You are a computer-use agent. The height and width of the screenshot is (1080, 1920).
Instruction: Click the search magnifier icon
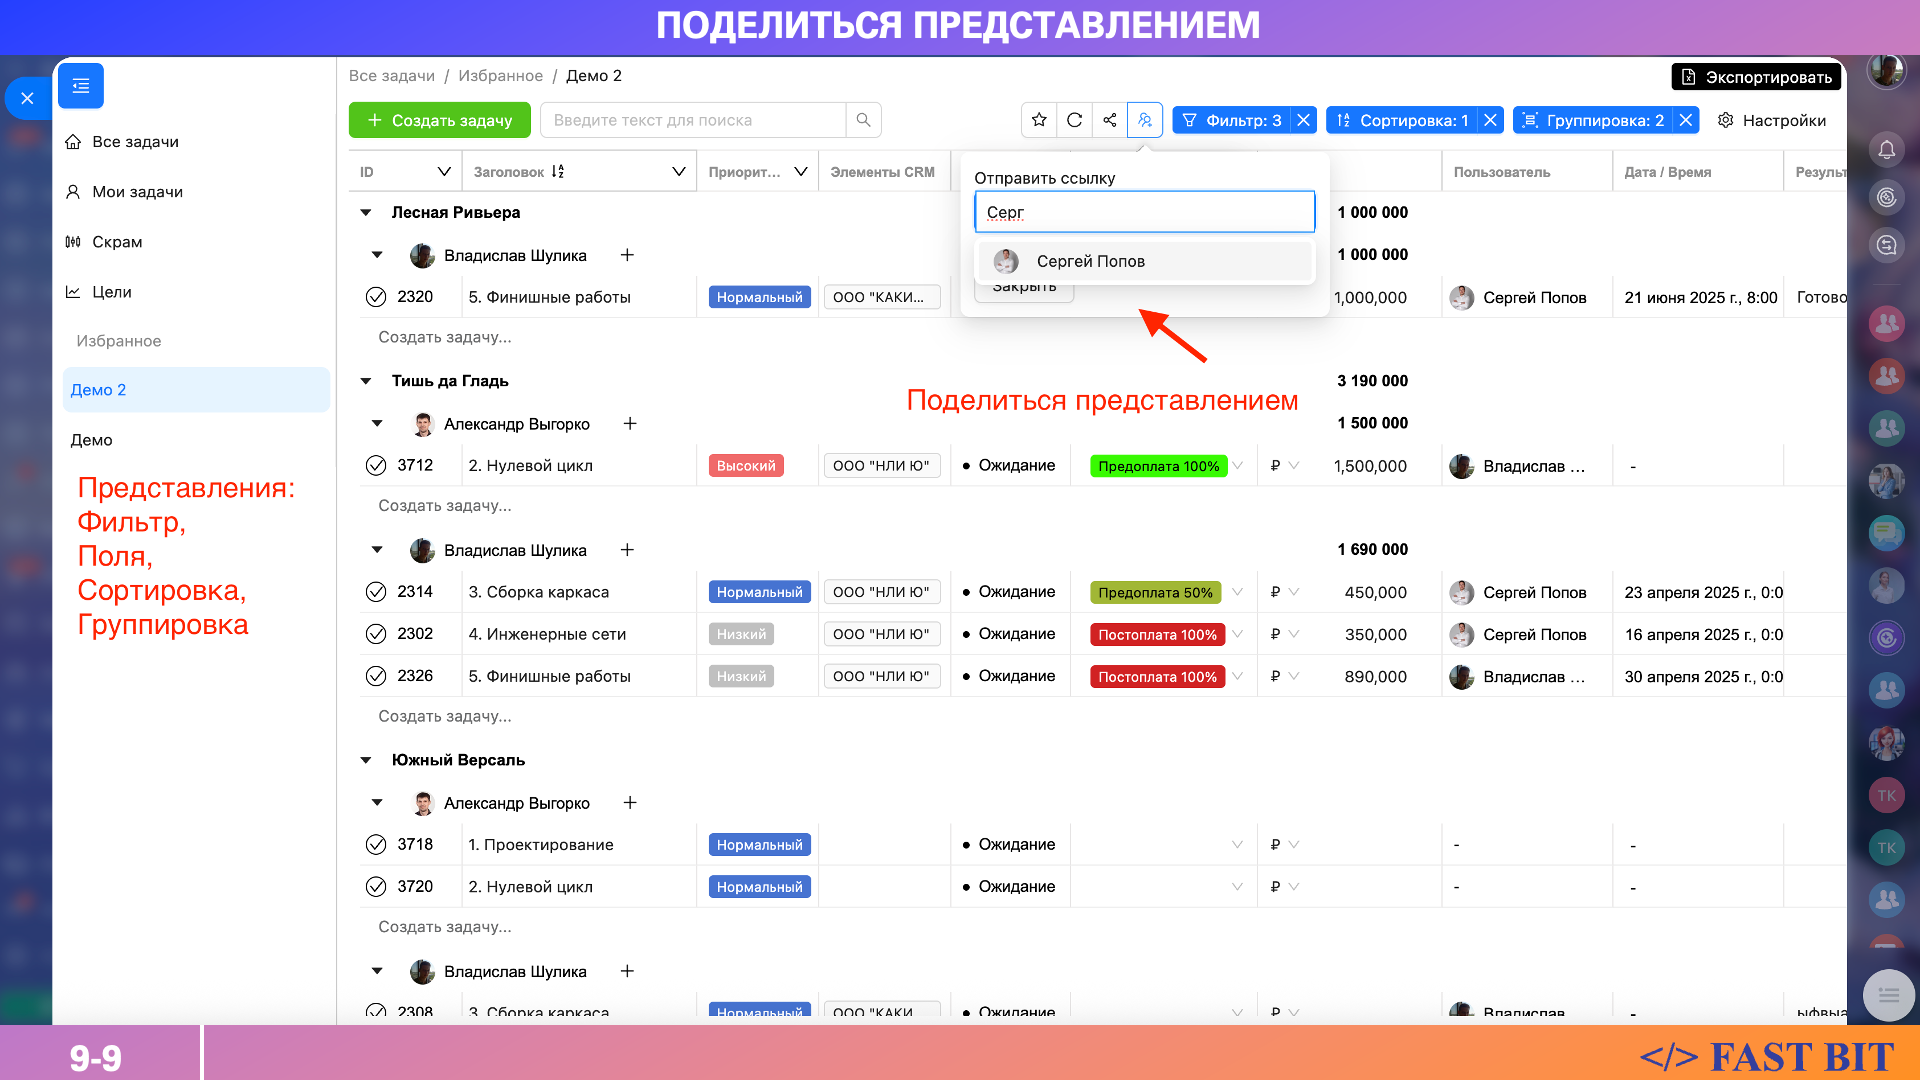863,120
